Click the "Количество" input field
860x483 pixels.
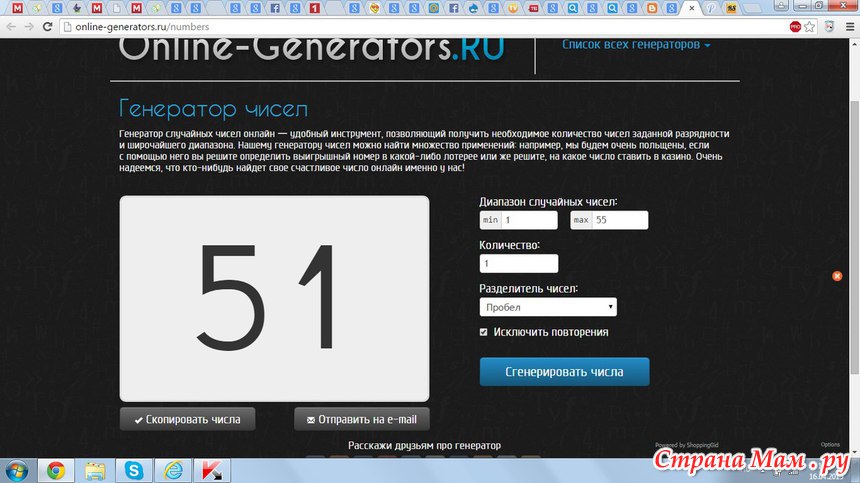519,264
